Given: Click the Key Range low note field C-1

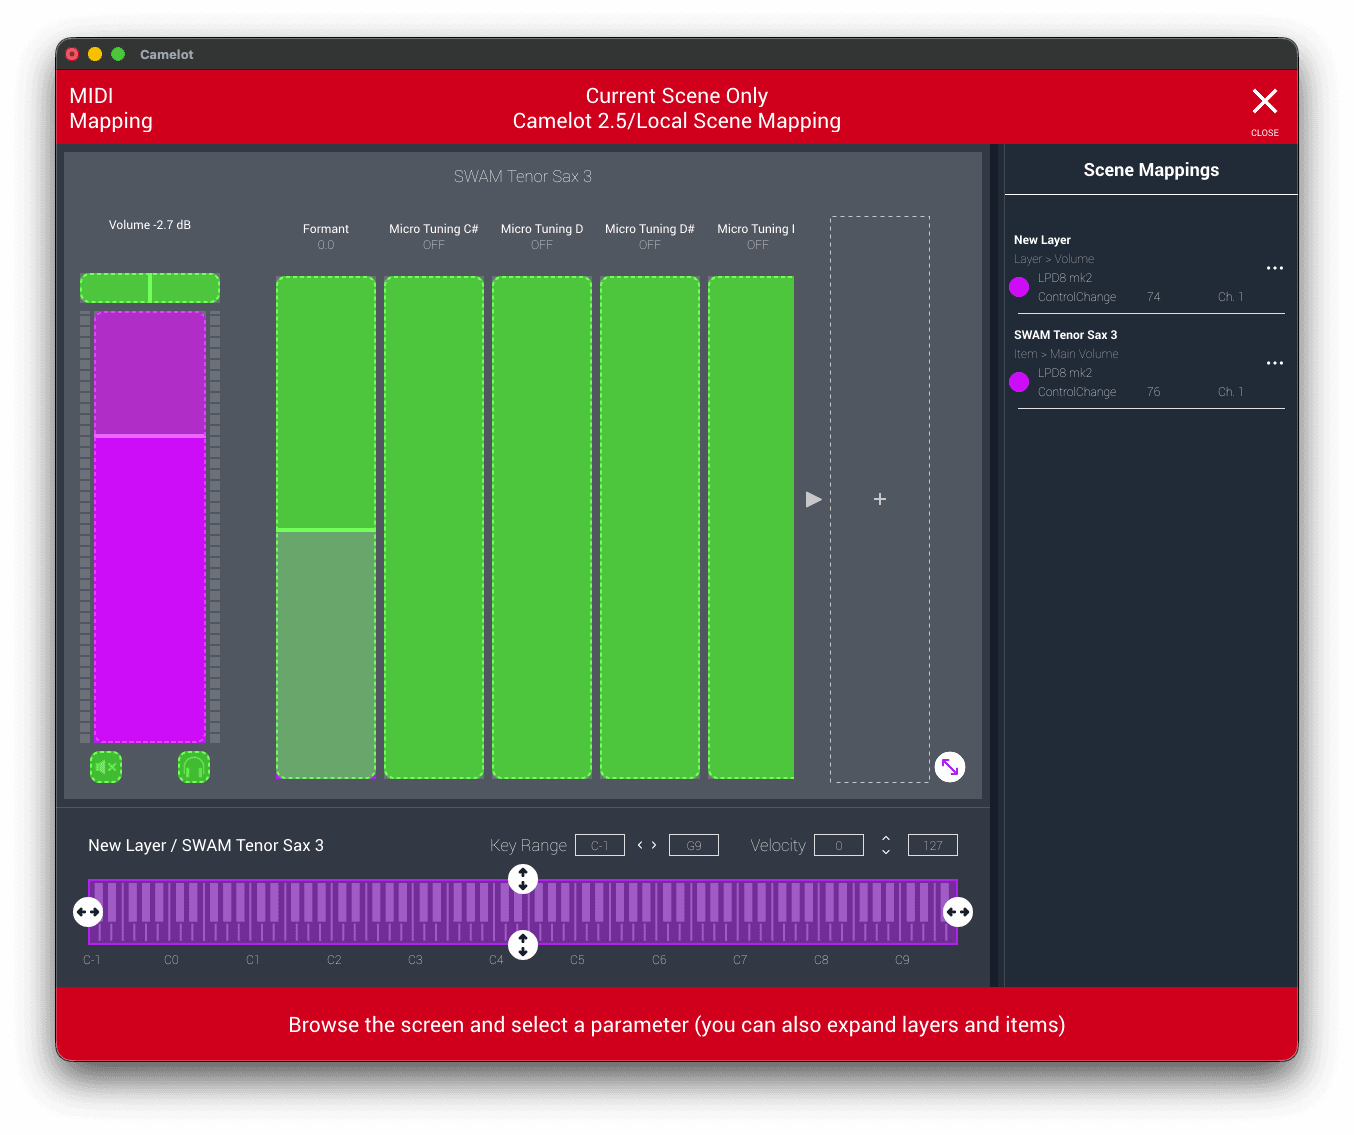Looking at the screenshot, I should click(600, 845).
